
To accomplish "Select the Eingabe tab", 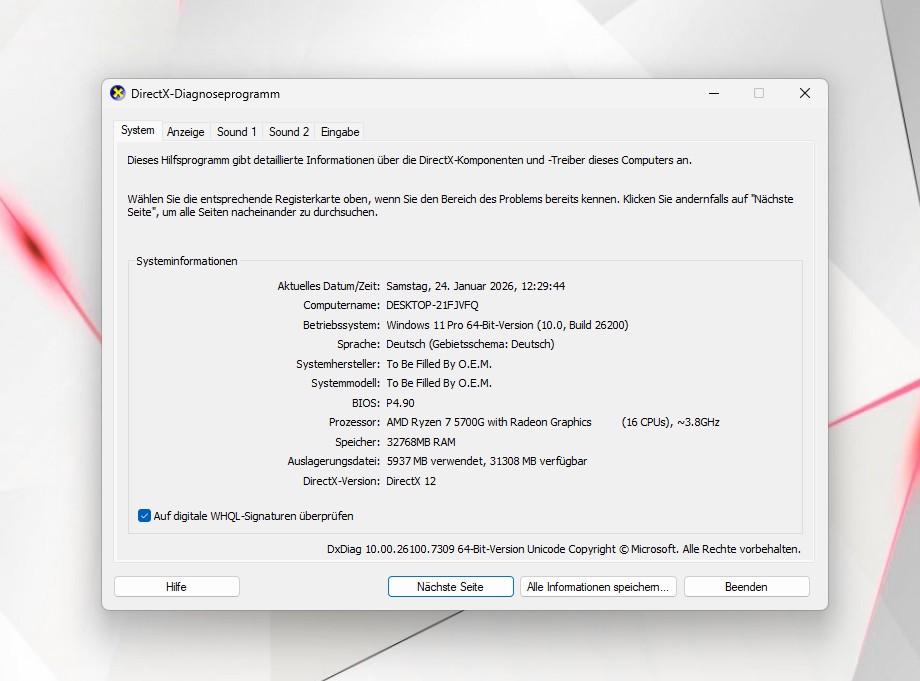I will (x=340, y=132).
